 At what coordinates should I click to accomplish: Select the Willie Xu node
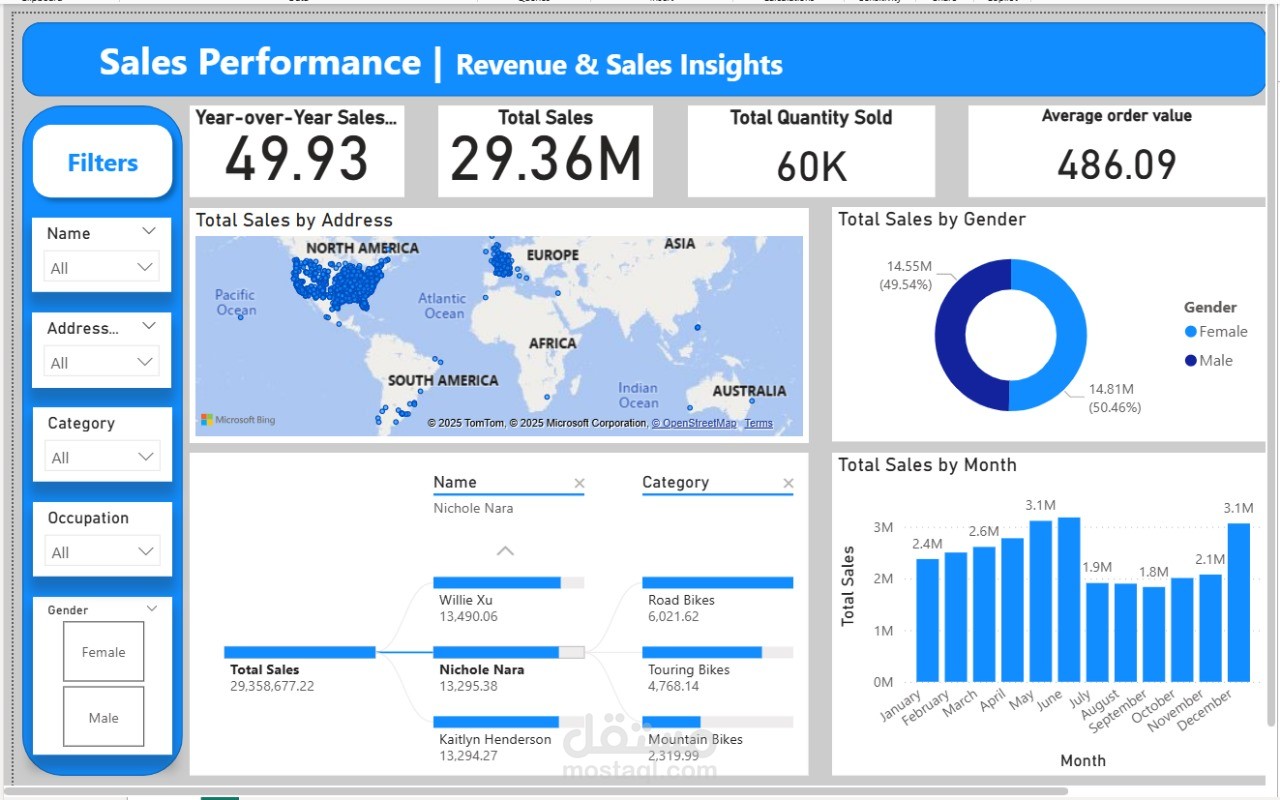tap(508, 599)
